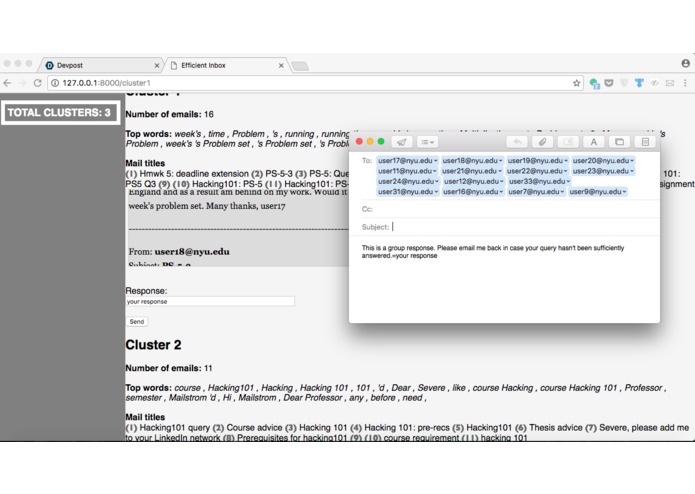Click the 'Course advice' mail title

coord(254,428)
